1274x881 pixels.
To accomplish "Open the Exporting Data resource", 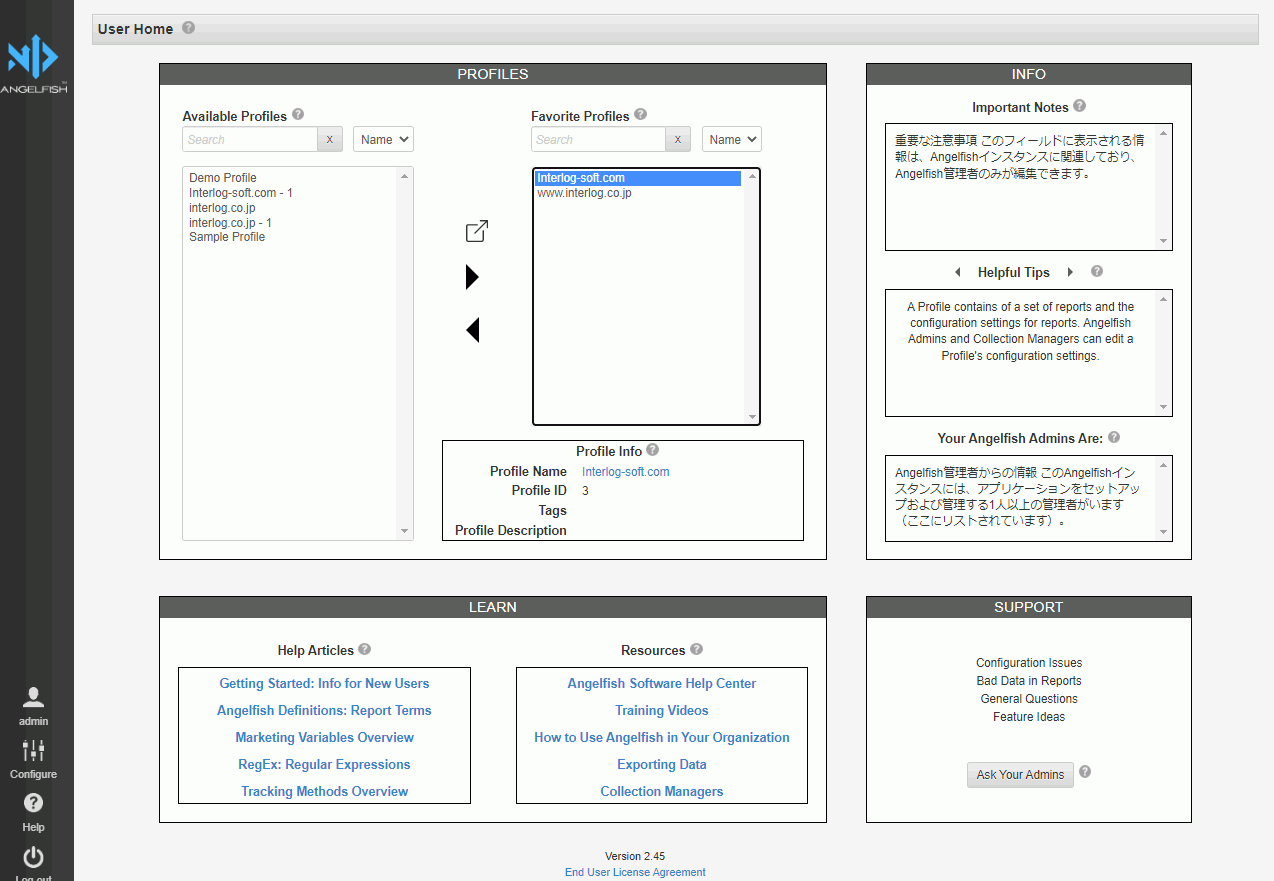I will click(x=662, y=764).
